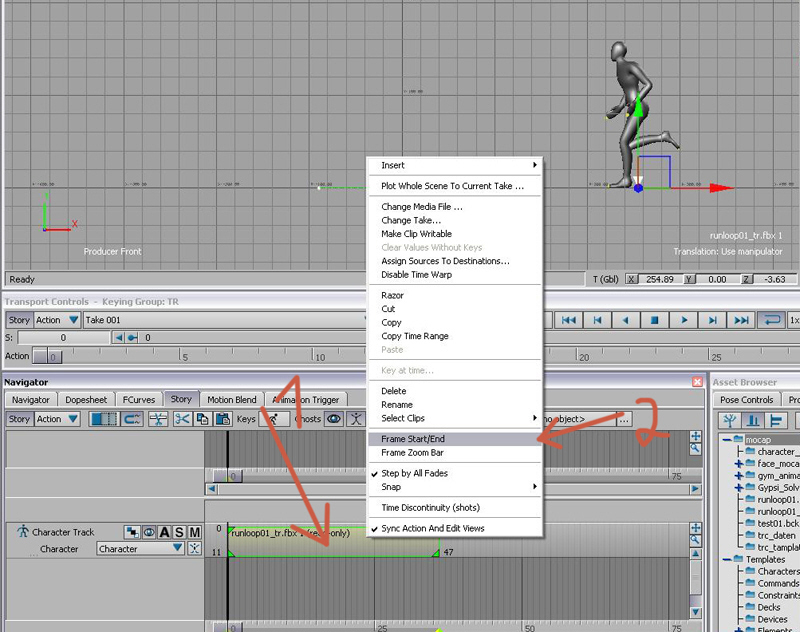Mute the Character Track with M button
Screen dimensions: 800x632
coord(194,532)
